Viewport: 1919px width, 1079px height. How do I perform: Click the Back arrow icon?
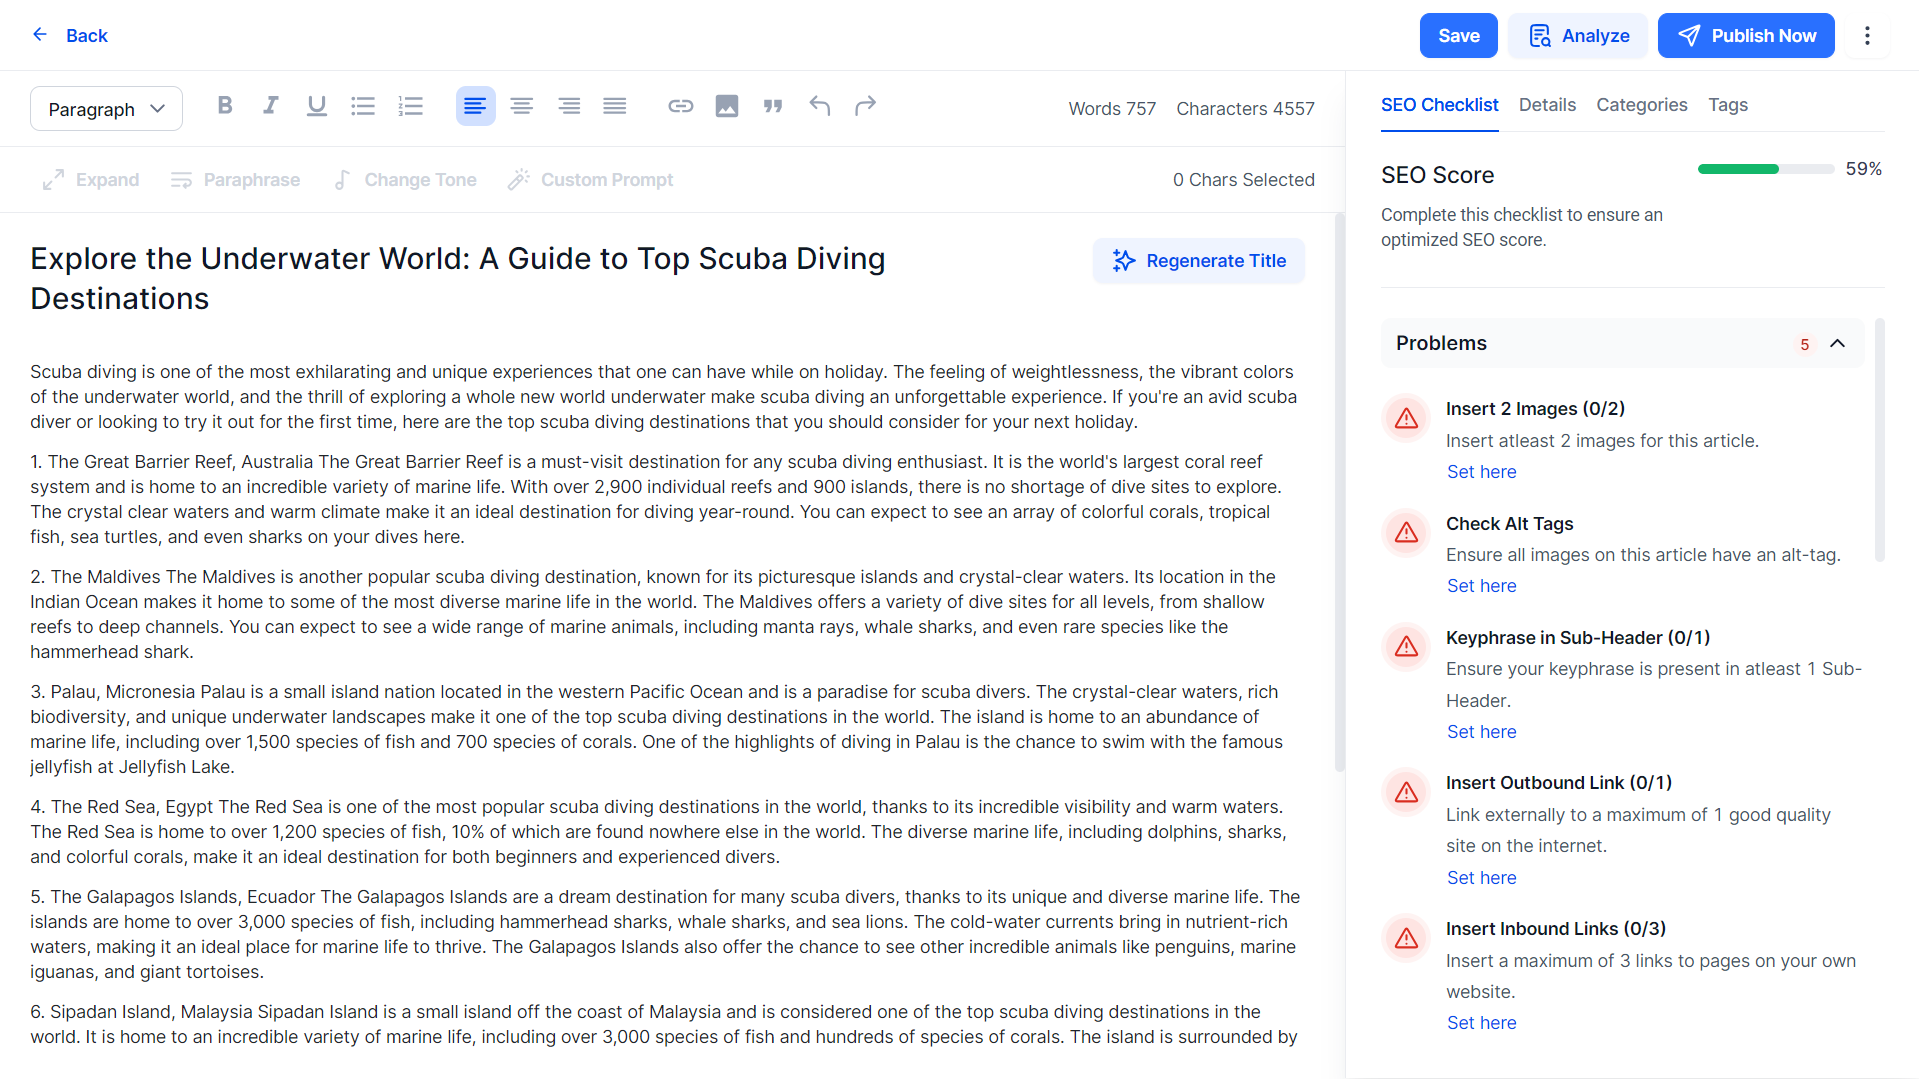[x=40, y=35]
